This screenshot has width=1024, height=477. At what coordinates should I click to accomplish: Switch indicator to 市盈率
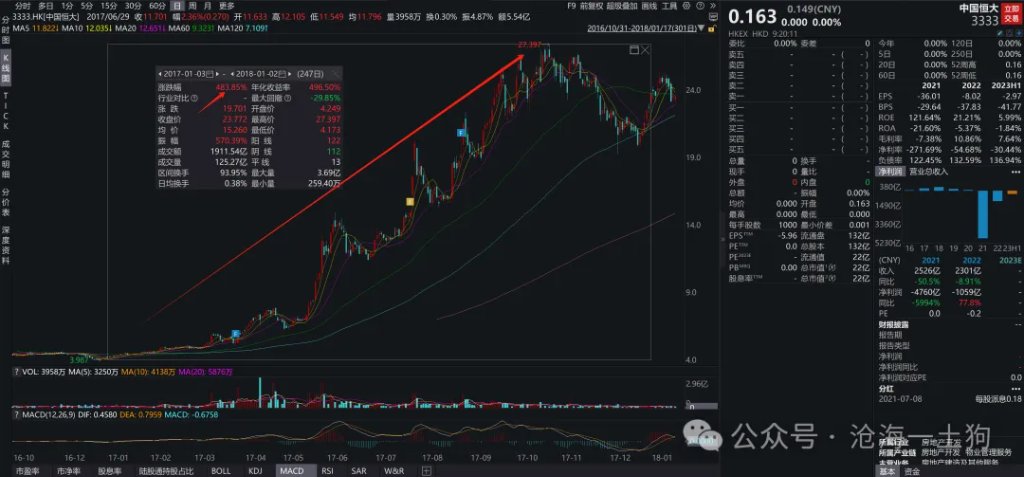tap(27, 470)
